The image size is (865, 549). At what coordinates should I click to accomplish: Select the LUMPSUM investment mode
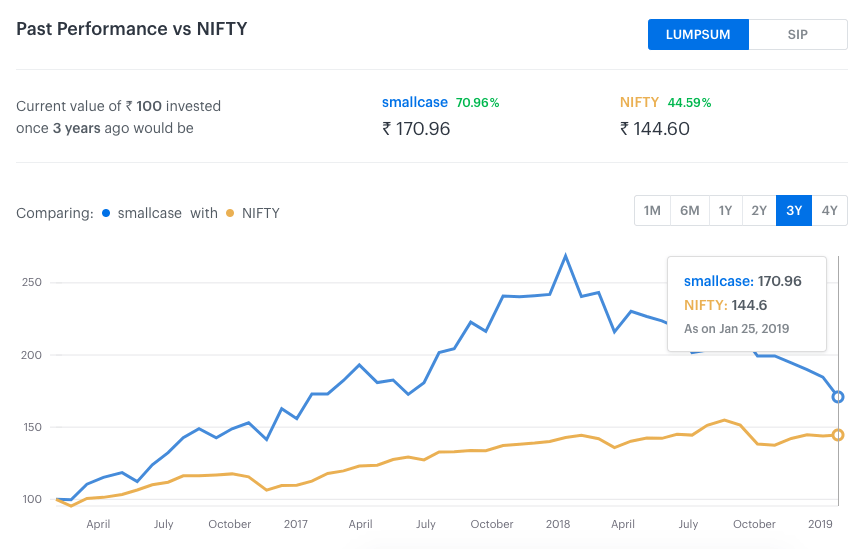[x=698, y=34]
